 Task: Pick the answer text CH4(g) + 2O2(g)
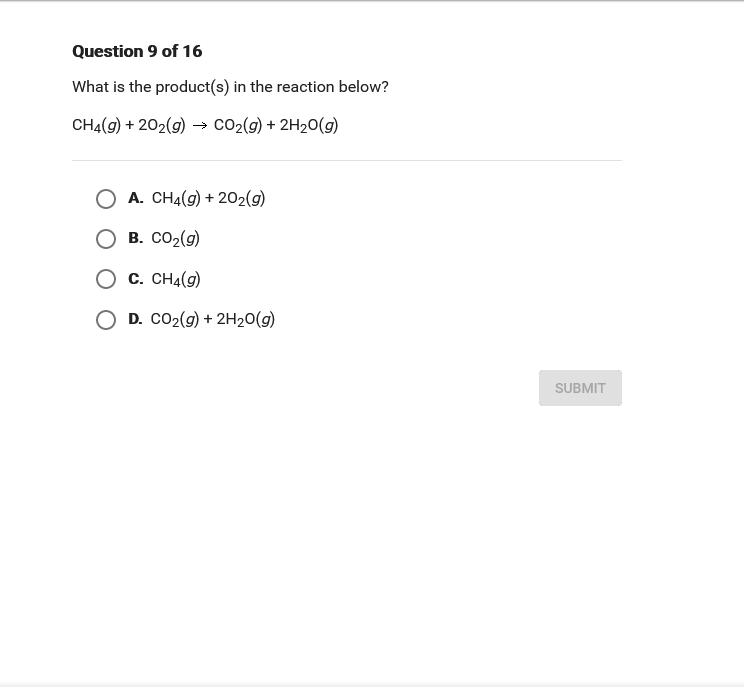tap(208, 199)
